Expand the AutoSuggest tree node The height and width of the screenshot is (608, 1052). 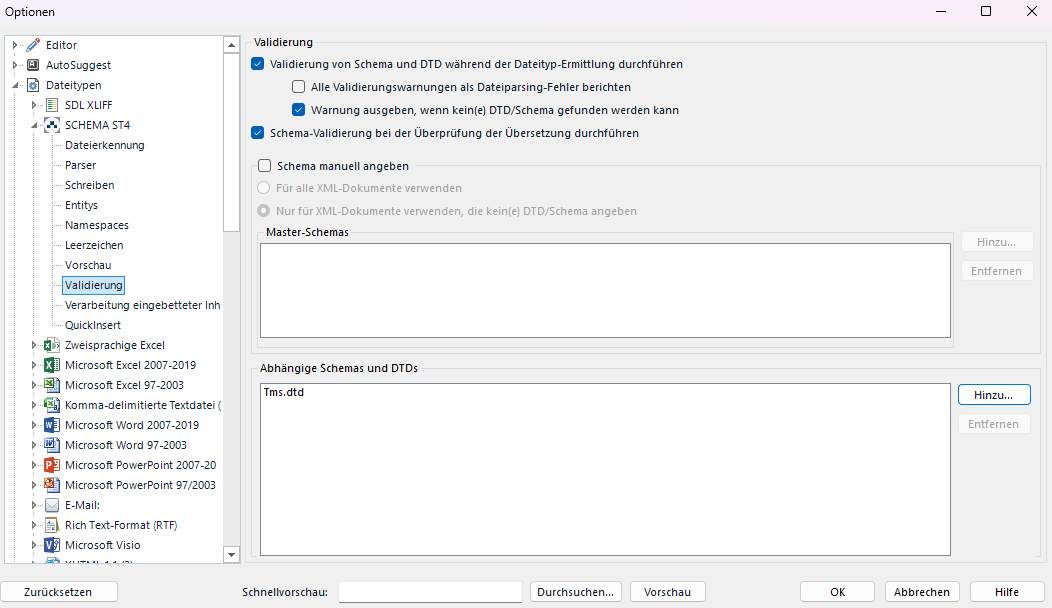click(x=15, y=64)
